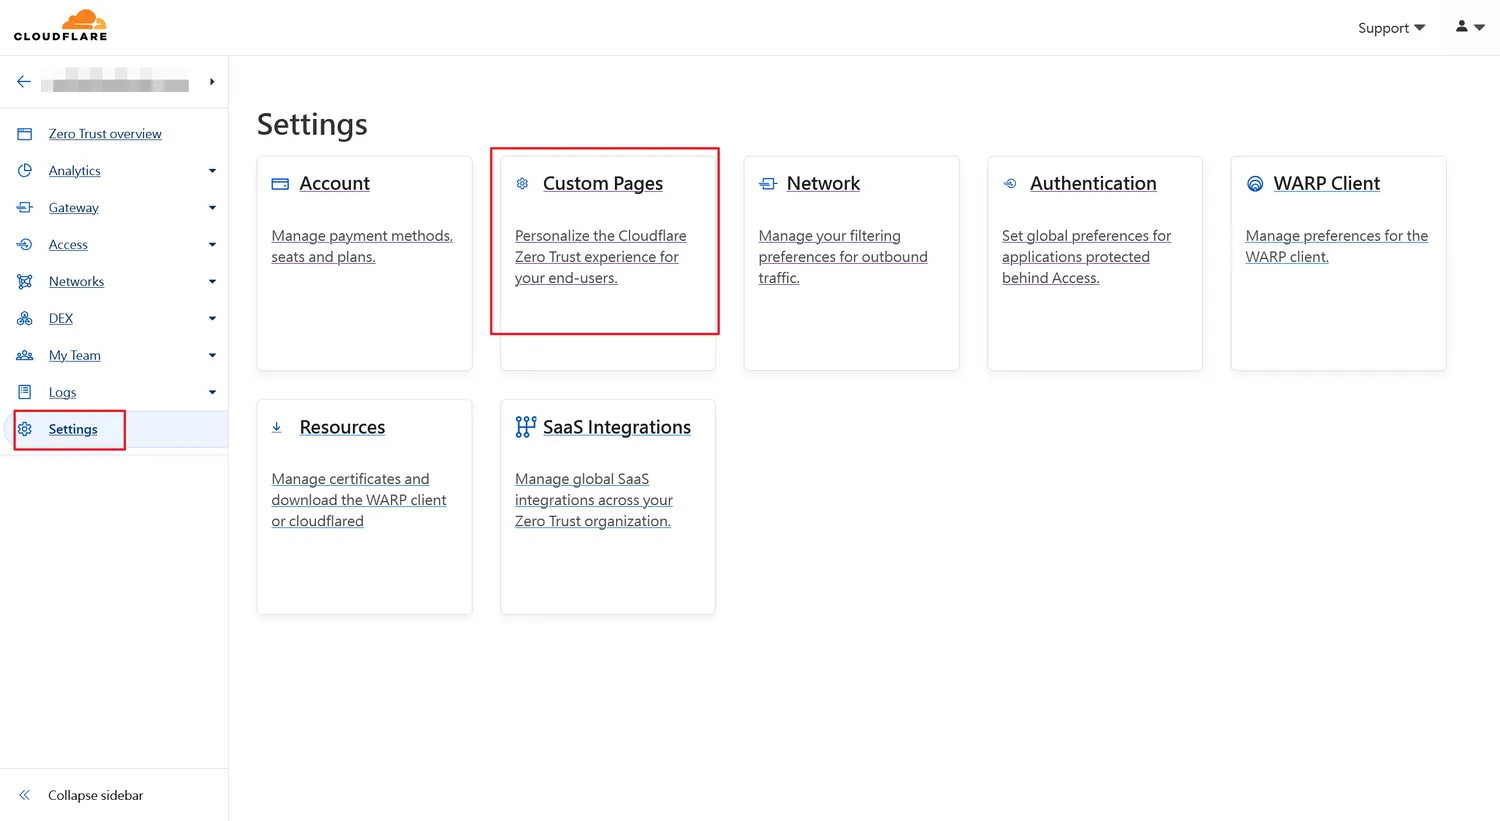Click the My Team people icon
The image size is (1500, 821).
25,356
